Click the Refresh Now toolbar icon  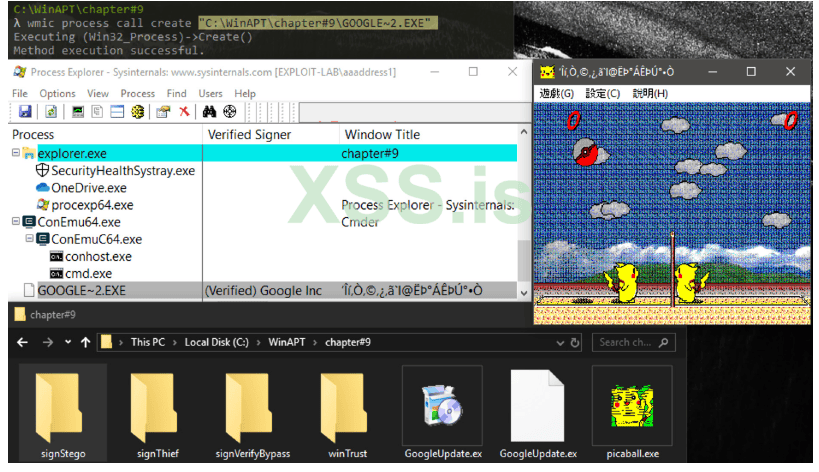(x=51, y=111)
